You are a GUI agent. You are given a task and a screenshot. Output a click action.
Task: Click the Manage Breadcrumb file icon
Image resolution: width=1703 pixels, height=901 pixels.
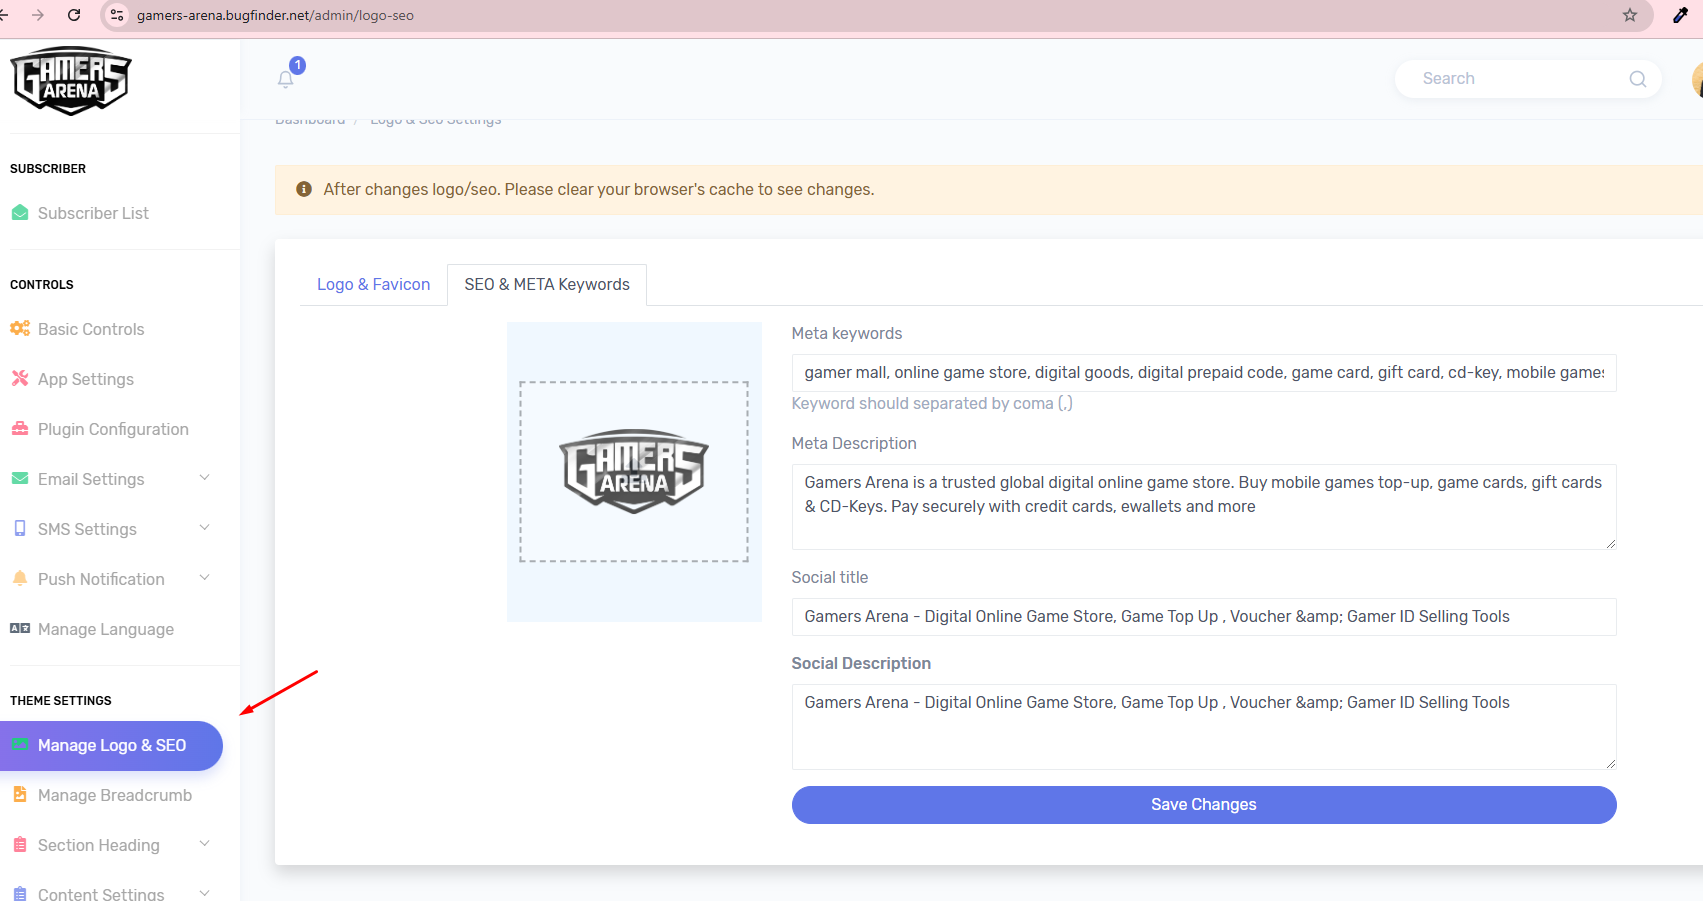[20, 794]
